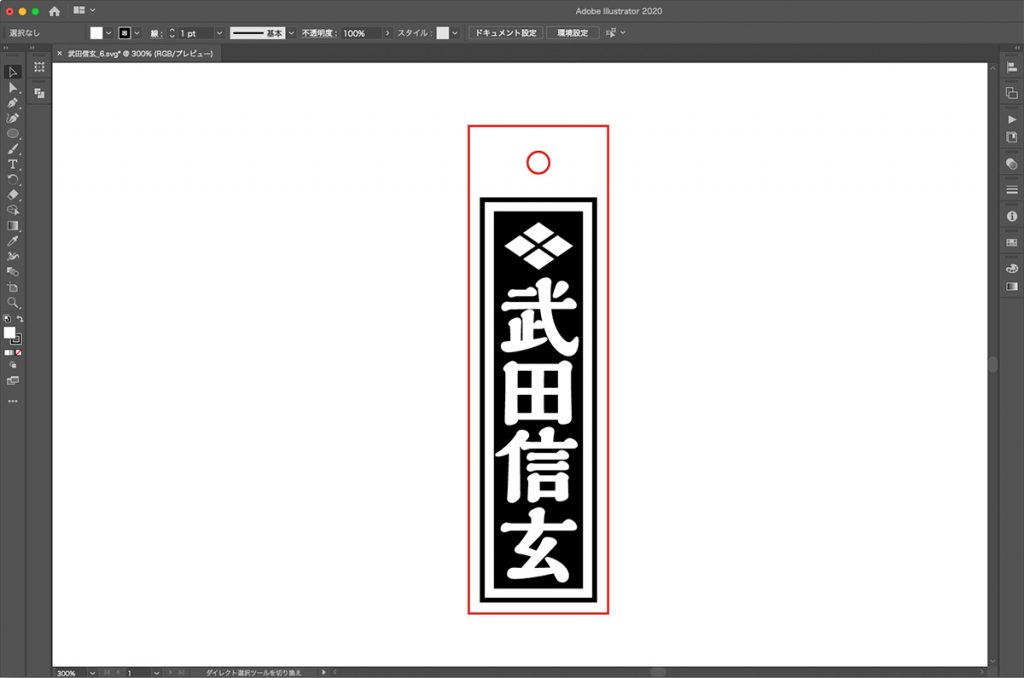This screenshot has width=1024, height=678.
Task: Open the Actions panel play icon
Action: [x=1012, y=120]
